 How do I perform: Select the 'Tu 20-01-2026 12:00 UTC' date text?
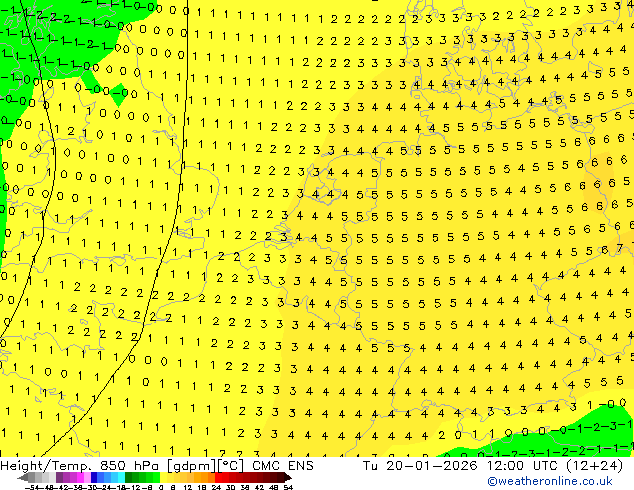[462, 466]
